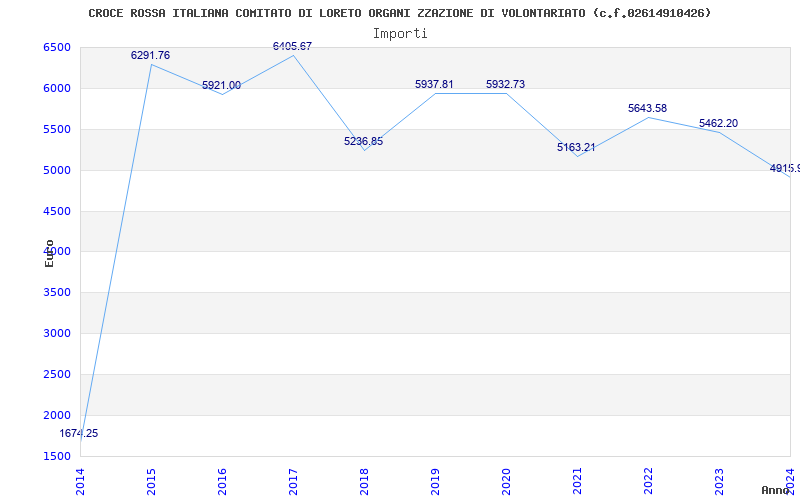This screenshot has width=800, height=500.
Task: Click data label 5937.81
Action: click(x=434, y=85)
